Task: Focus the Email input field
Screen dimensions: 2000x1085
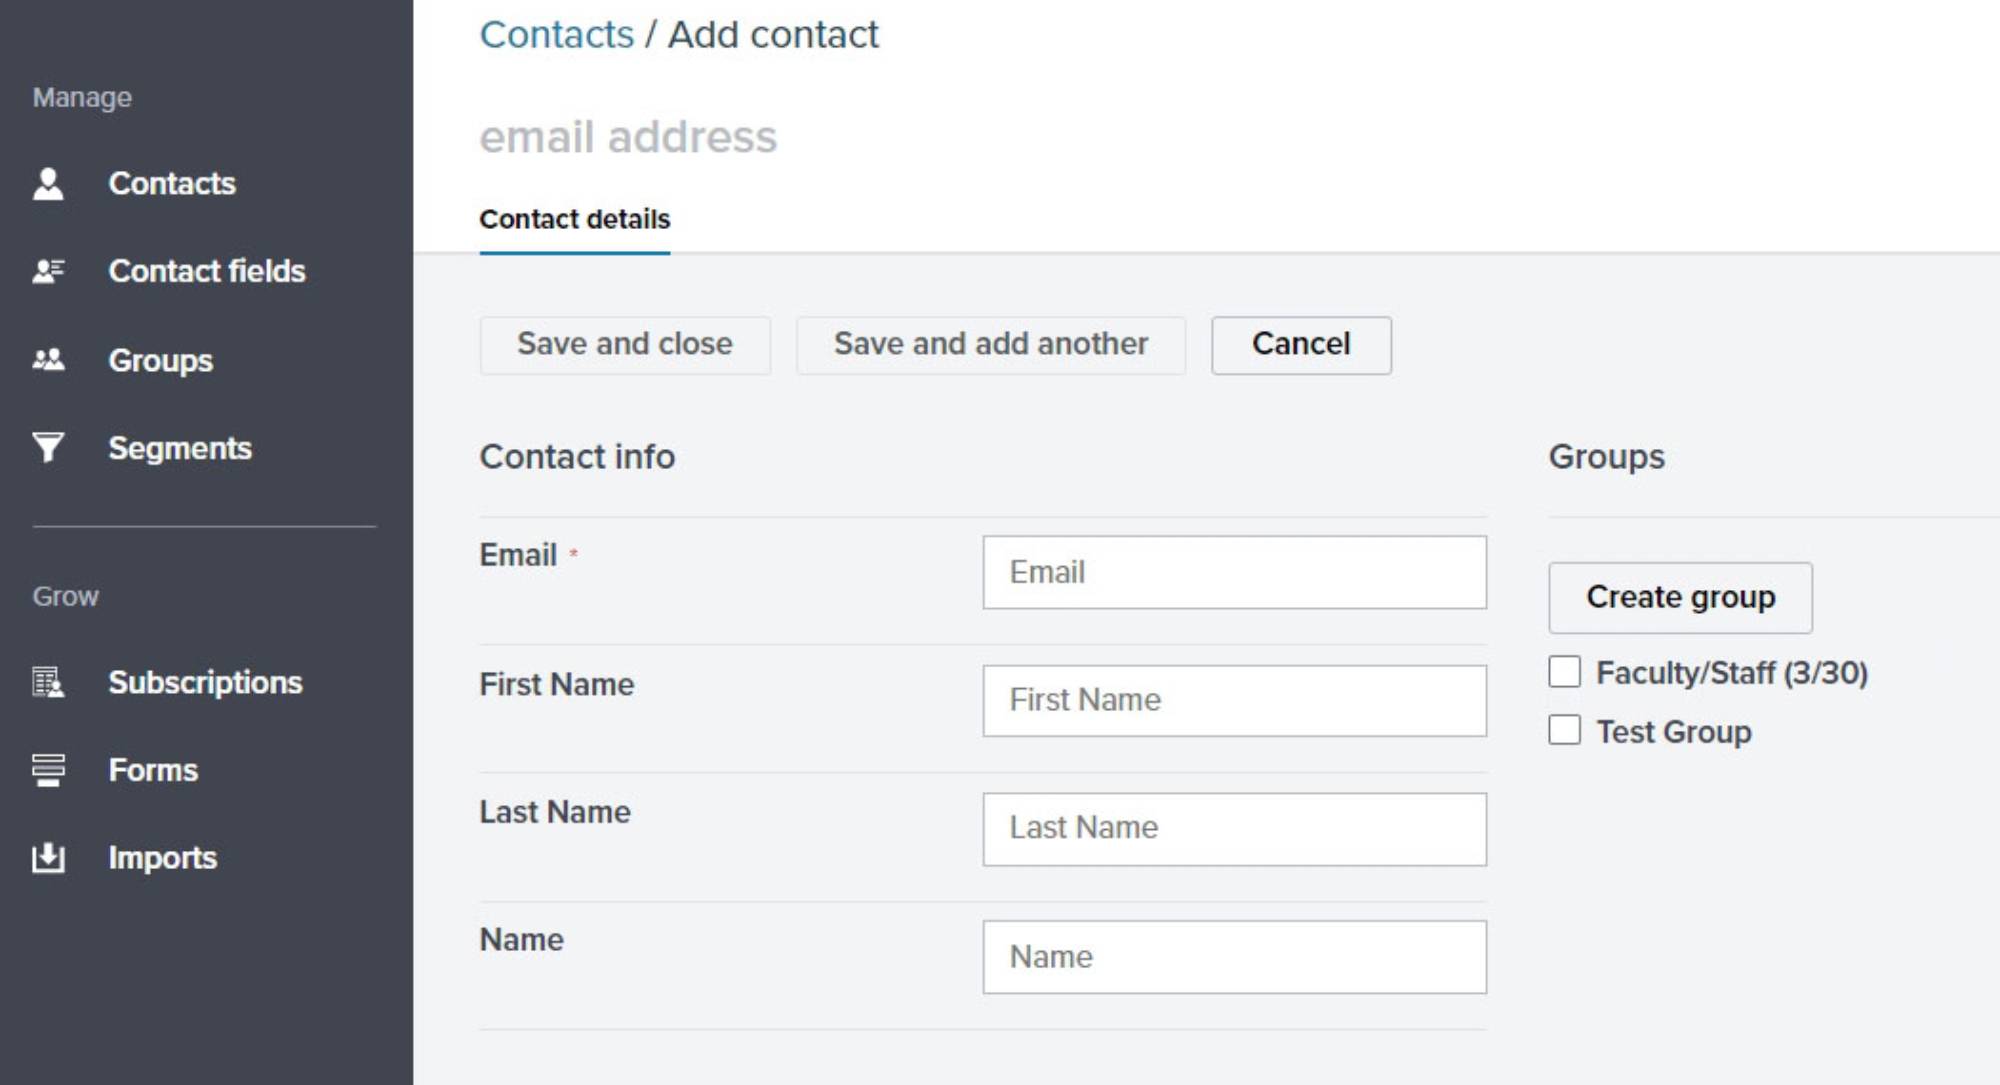Action: tap(1233, 572)
